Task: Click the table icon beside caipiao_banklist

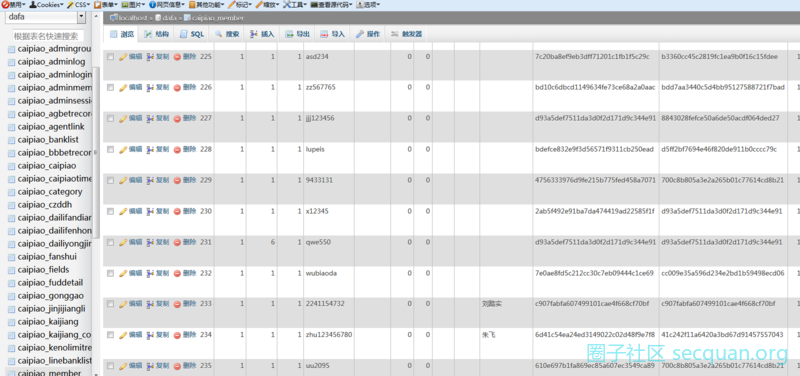Action: pos(11,140)
